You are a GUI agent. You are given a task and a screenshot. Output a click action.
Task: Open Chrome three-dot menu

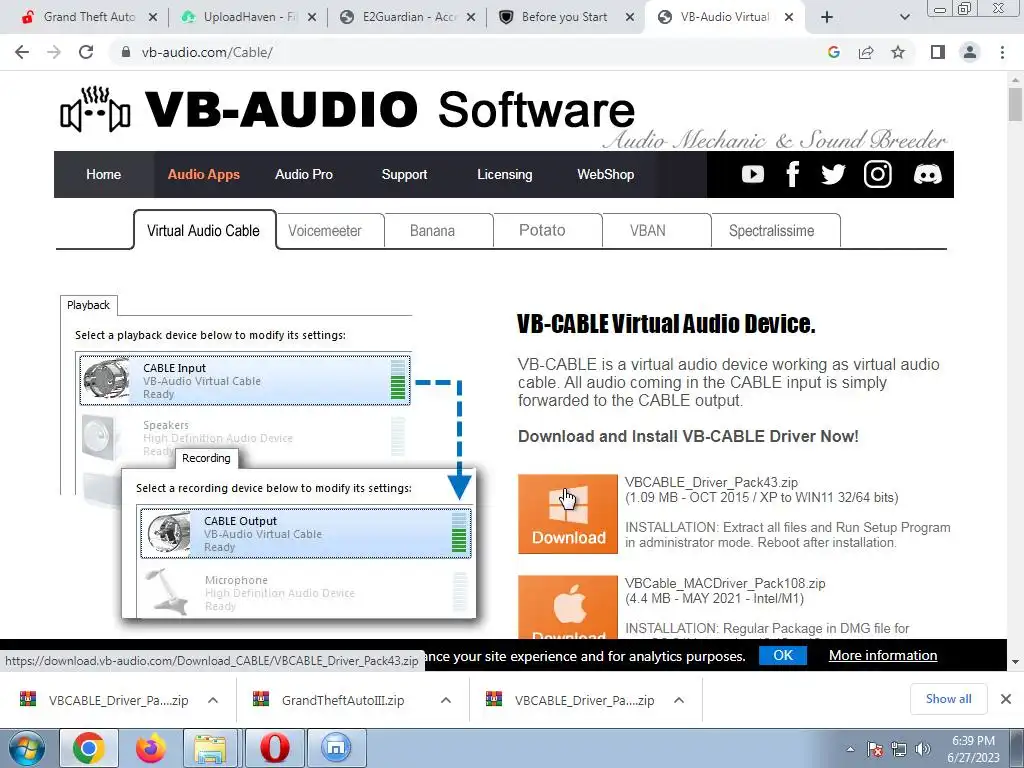1002,52
